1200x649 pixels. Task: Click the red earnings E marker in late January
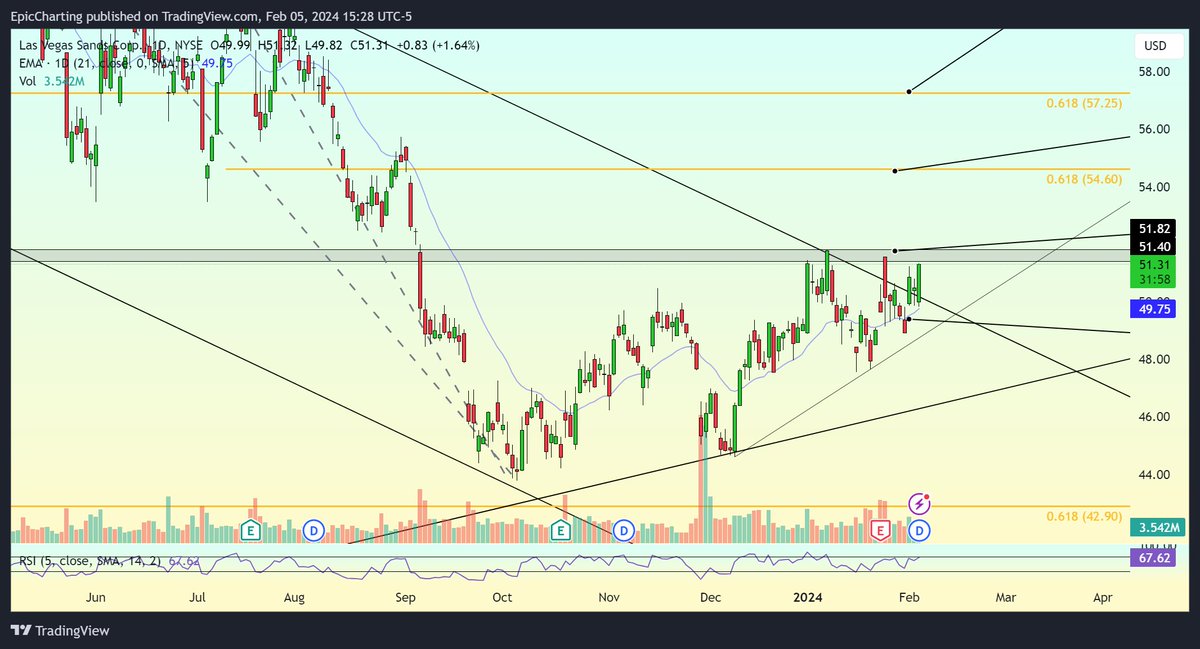(881, 529)
